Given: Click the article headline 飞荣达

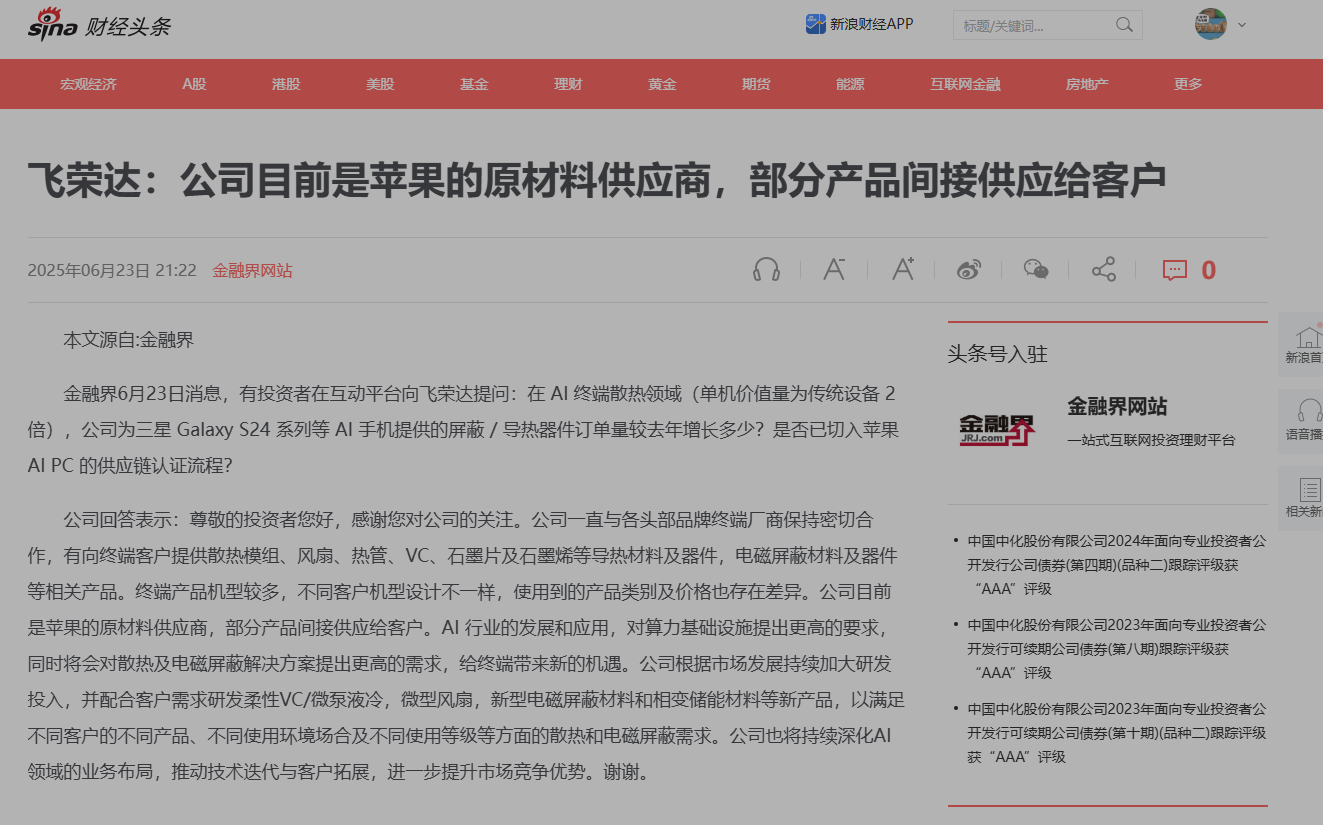Looking at the screenshot, I should tap(597, 179).
